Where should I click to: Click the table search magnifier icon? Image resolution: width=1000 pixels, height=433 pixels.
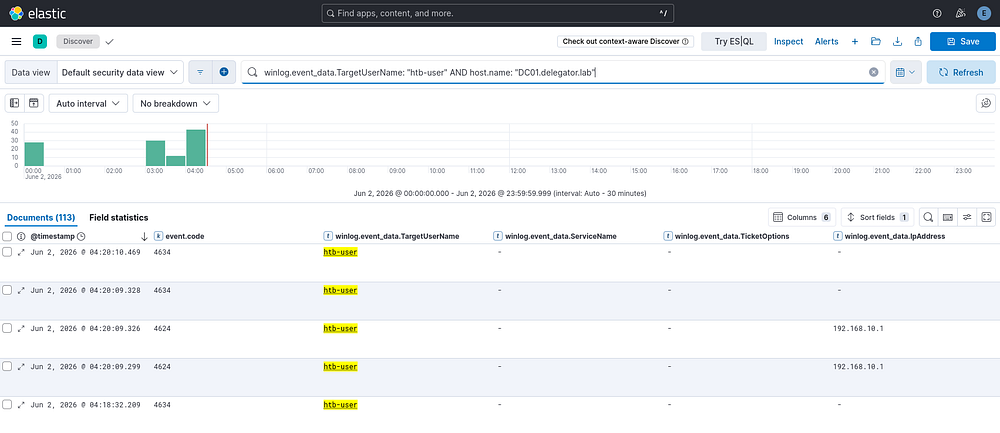[929, 217]
